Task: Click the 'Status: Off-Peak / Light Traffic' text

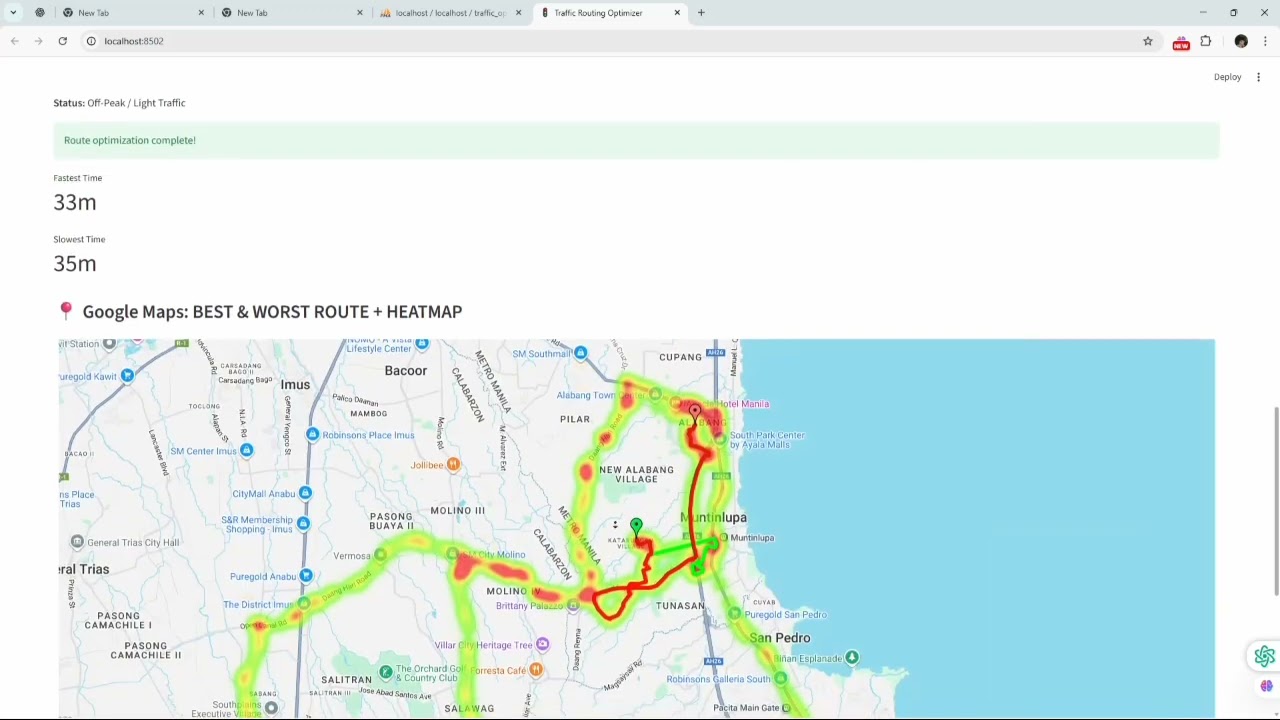Action: pos(120,103)
